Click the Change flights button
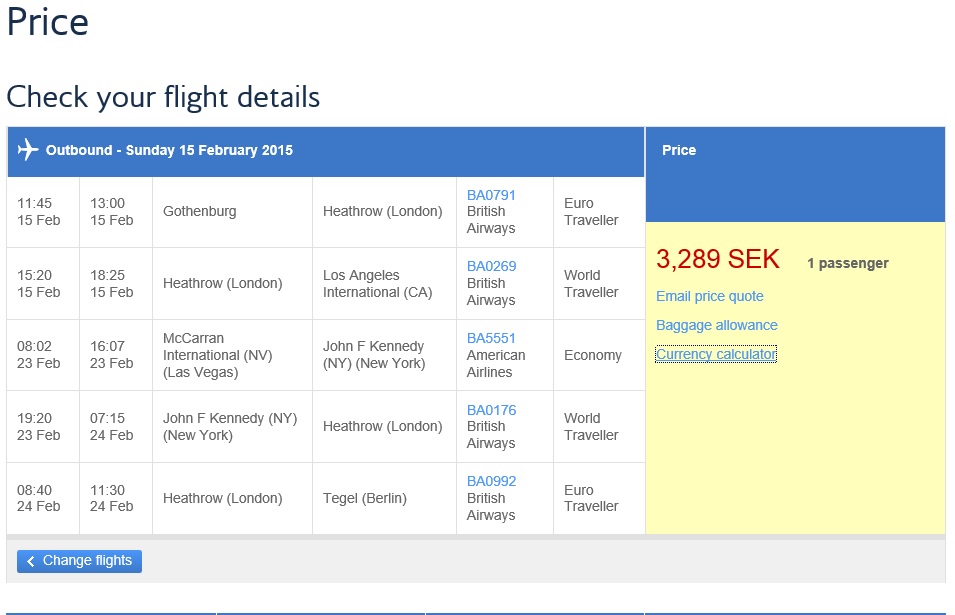The width and height of the screenshot is (955, 615). (x=79, y=561)
